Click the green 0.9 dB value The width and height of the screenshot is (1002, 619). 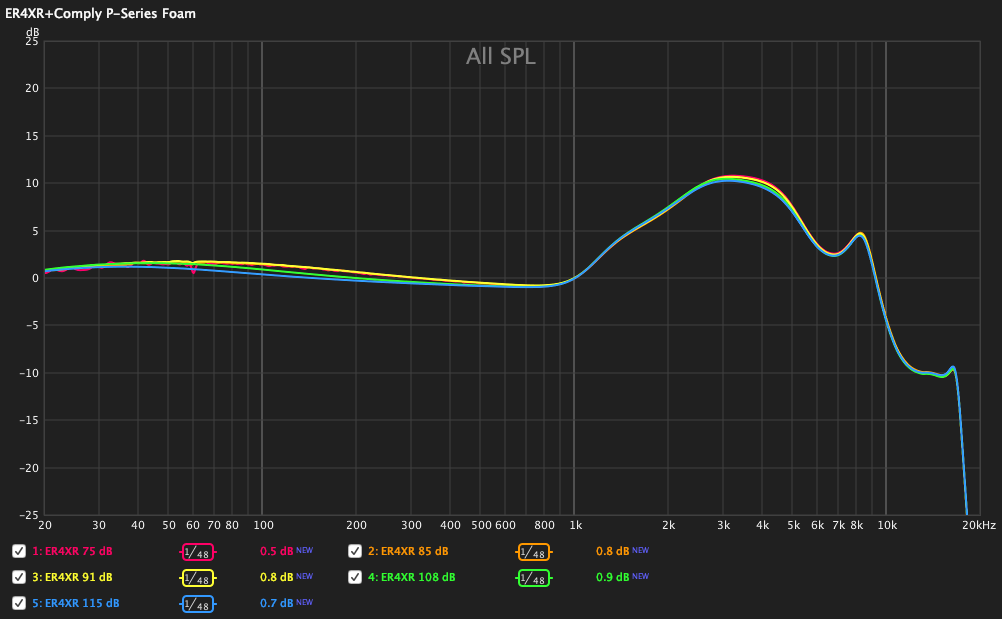[x=612, y=577]
